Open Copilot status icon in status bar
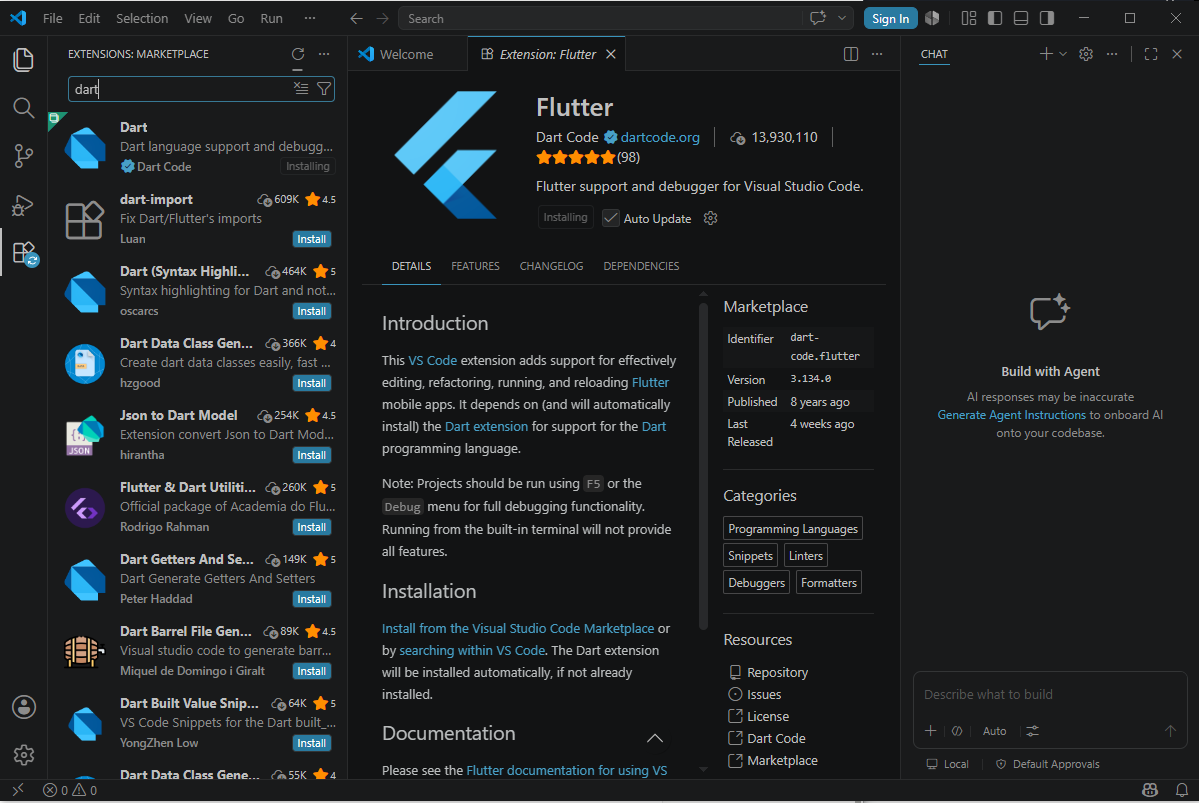This screenshot has width=1199, height=803. (1150, 790)
